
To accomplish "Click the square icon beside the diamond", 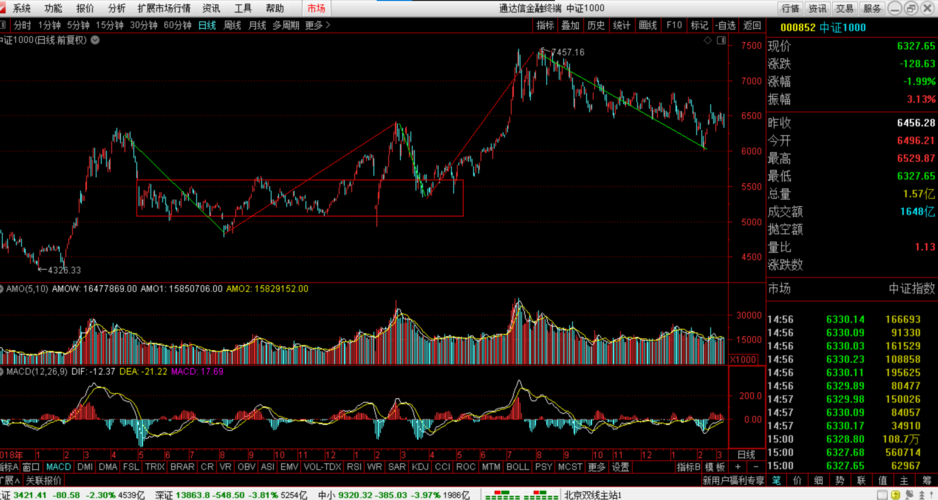I will click(720, 40).
